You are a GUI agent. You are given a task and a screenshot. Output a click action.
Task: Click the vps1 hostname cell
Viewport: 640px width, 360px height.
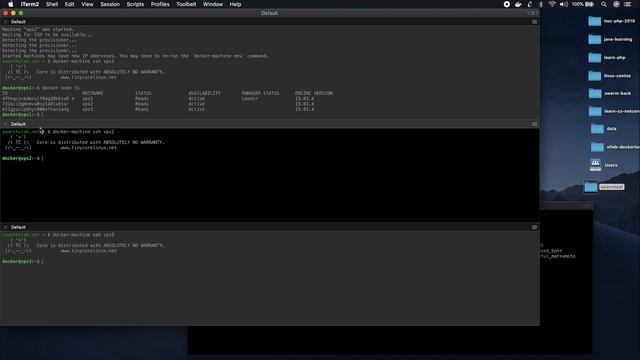tap(87, 99)
